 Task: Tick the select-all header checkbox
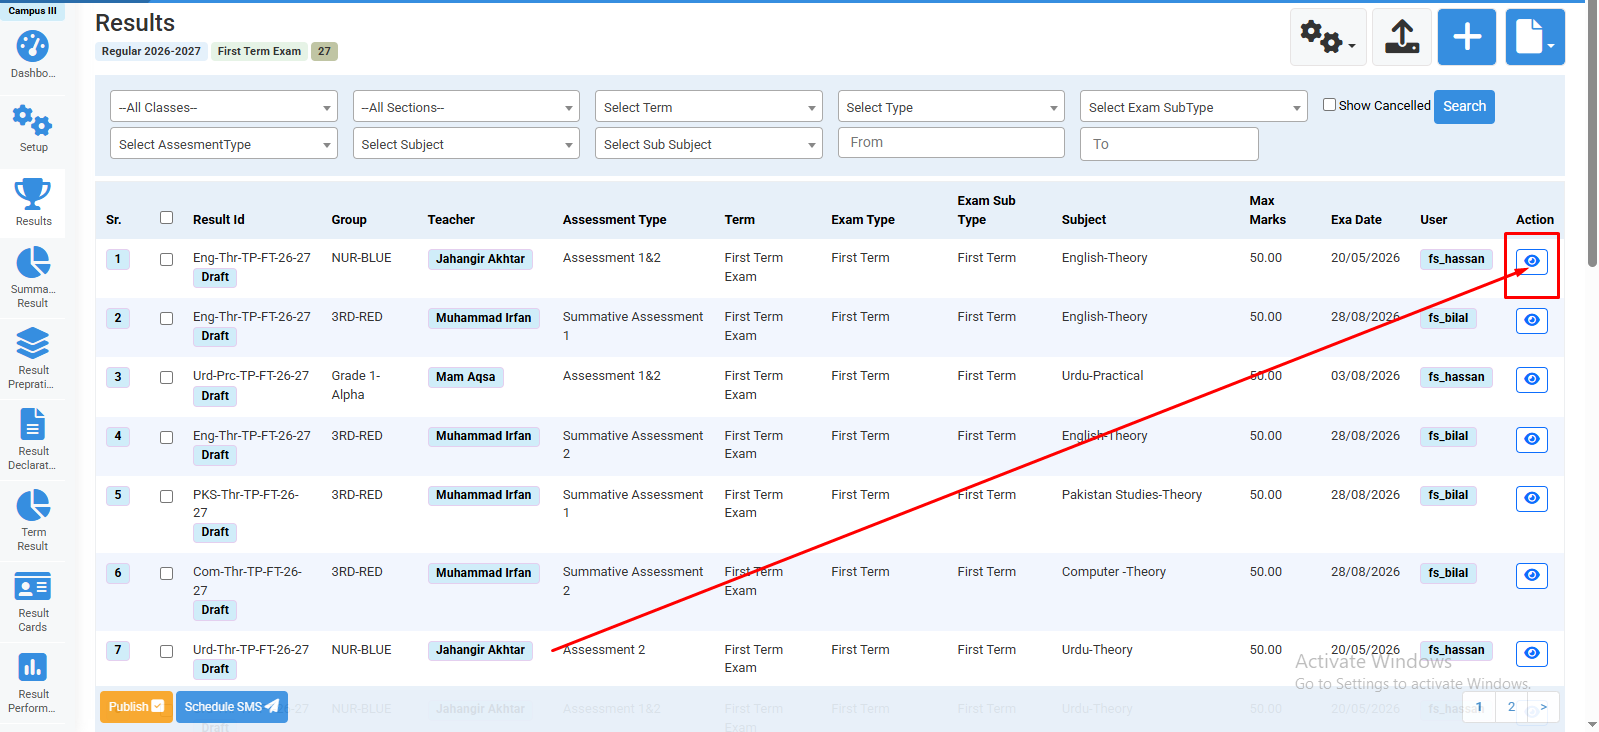167,218
